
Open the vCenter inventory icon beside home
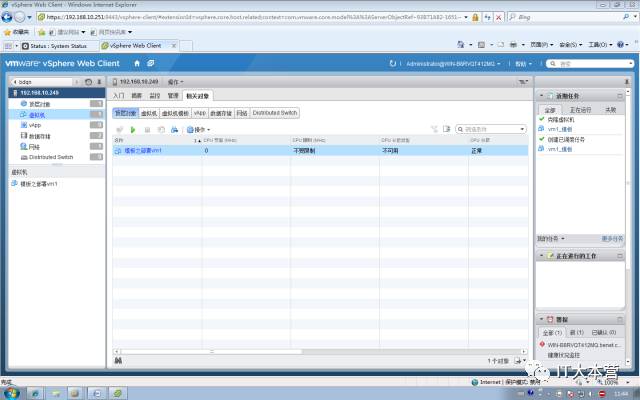(151, 63)
